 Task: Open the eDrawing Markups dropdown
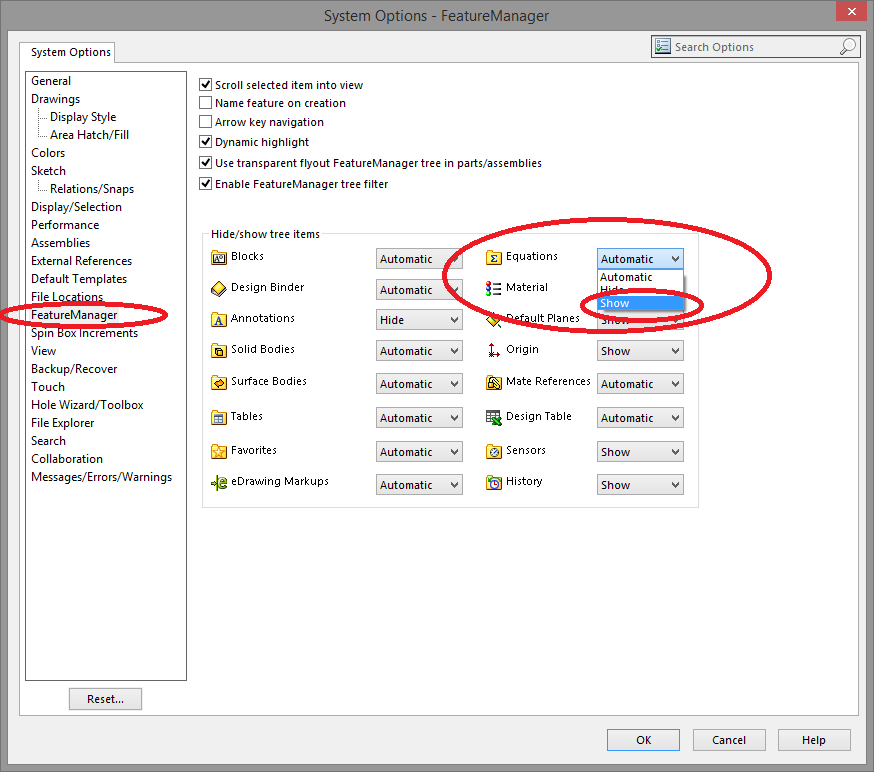tap(419, 485)
